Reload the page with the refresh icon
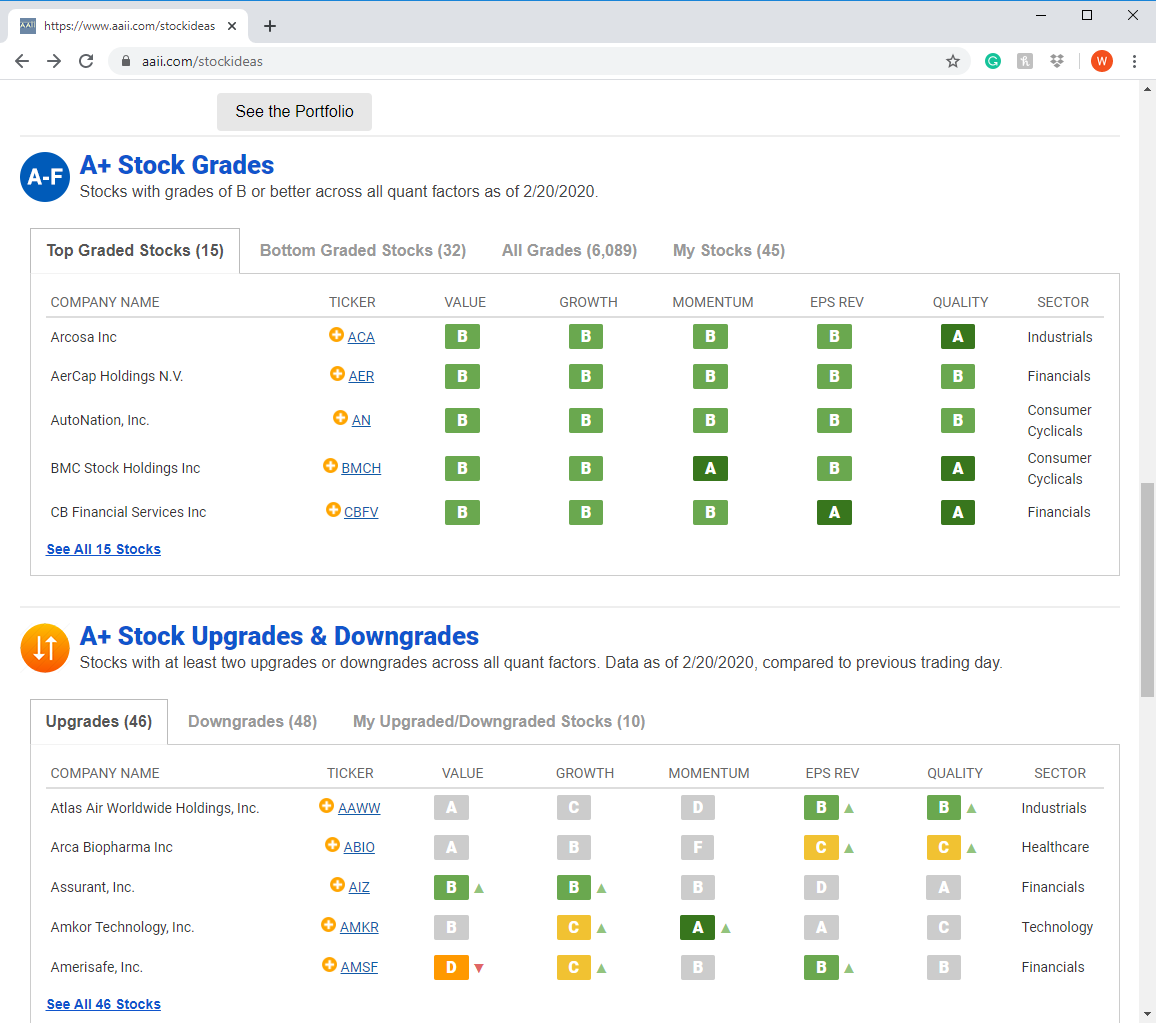This screenshot has width=1156, height=1023. pos(86,61)
